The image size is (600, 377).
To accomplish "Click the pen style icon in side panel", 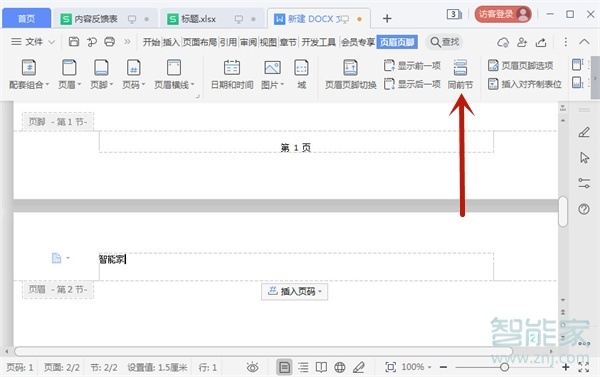I will 584,132.
